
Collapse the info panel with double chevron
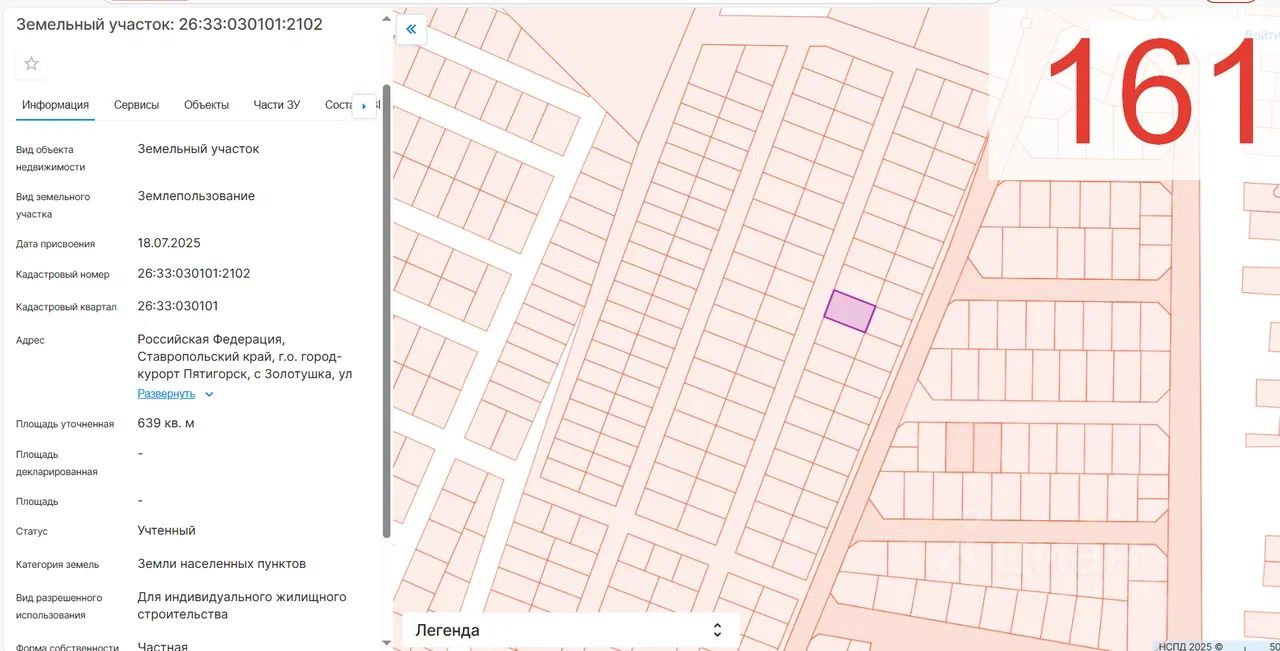coord(411,30)
